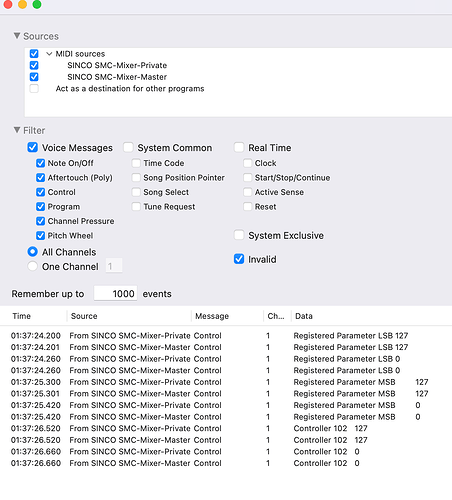Click the Ch... column header
The width and height of the screenshot is (452, 500).
pos(277,316)
